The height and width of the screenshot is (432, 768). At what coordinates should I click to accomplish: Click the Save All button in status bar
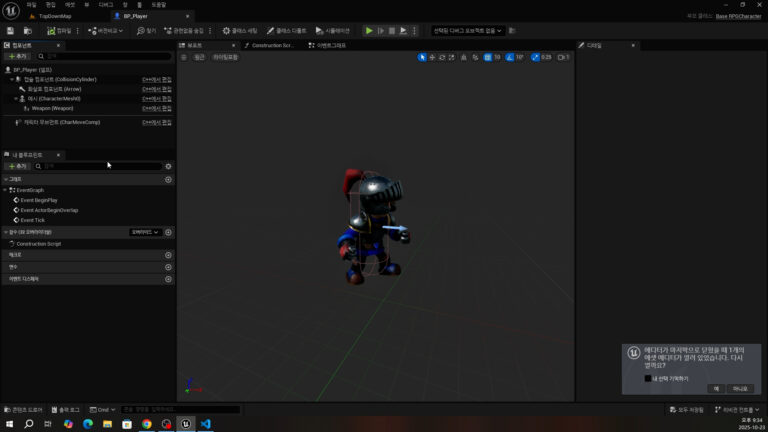click(686, 410)
